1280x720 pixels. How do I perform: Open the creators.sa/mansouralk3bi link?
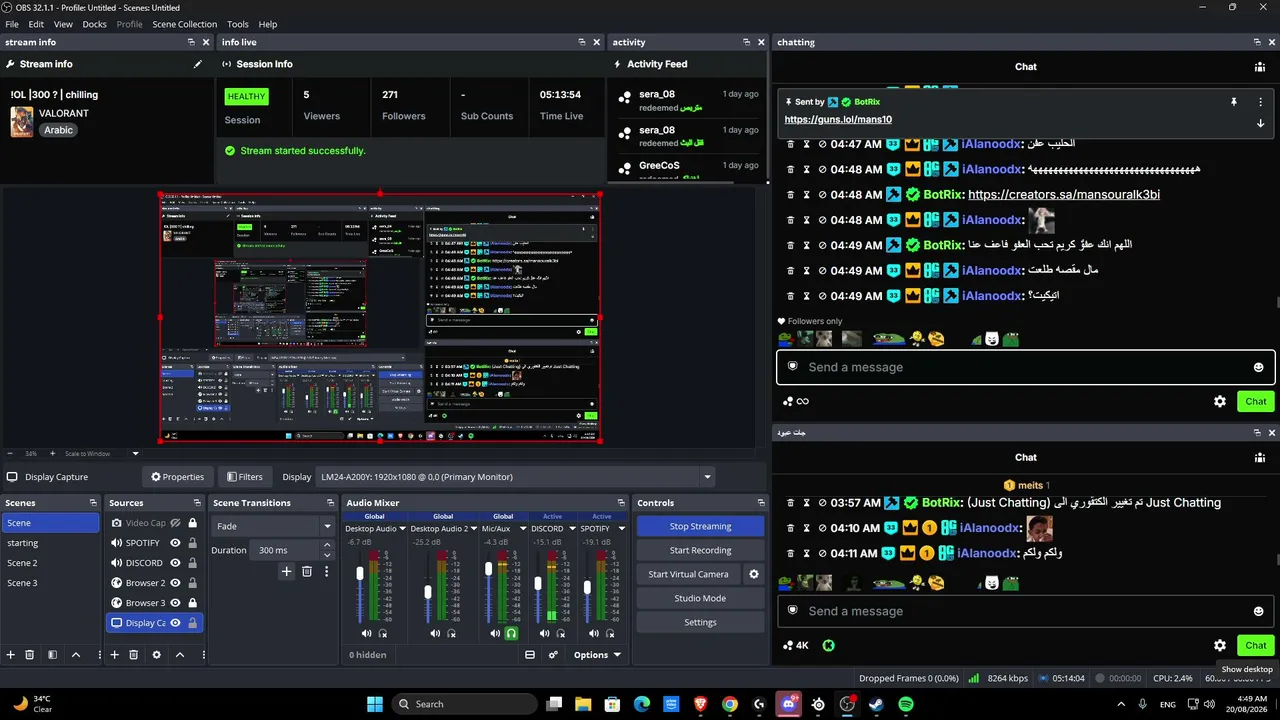1064,195
